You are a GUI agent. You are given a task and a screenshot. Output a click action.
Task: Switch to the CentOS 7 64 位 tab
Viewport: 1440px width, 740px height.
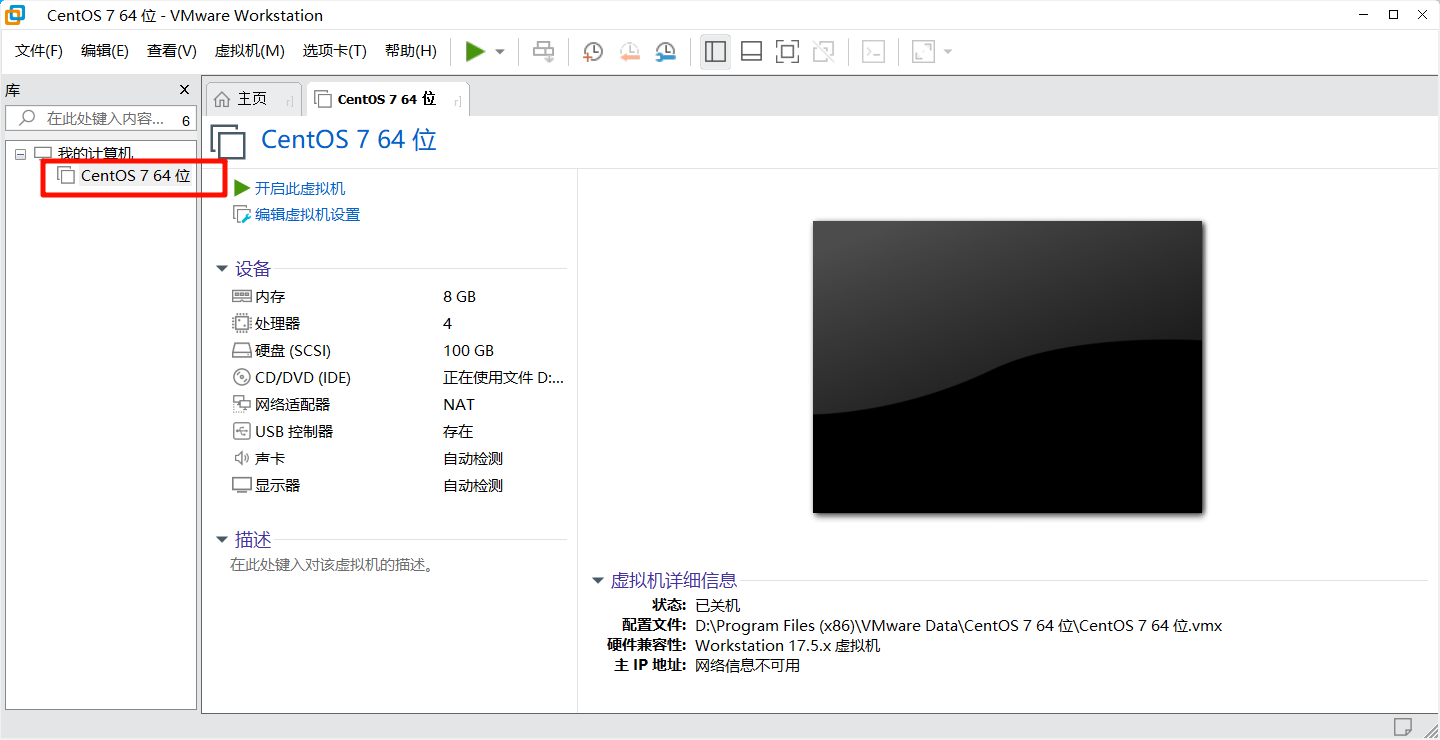[387, 99]
